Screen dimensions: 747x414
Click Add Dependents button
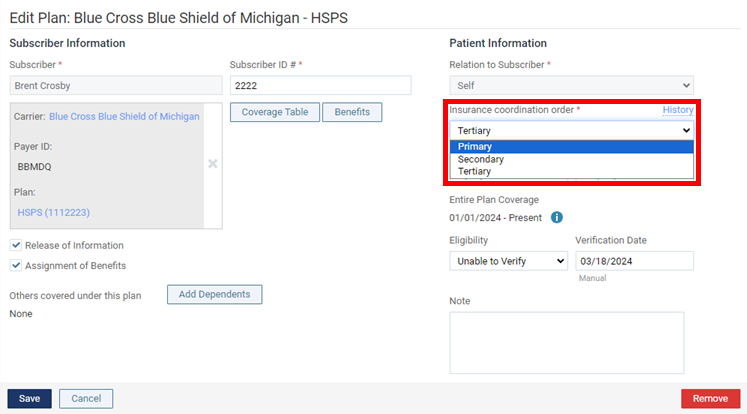[x=214, y=294]
